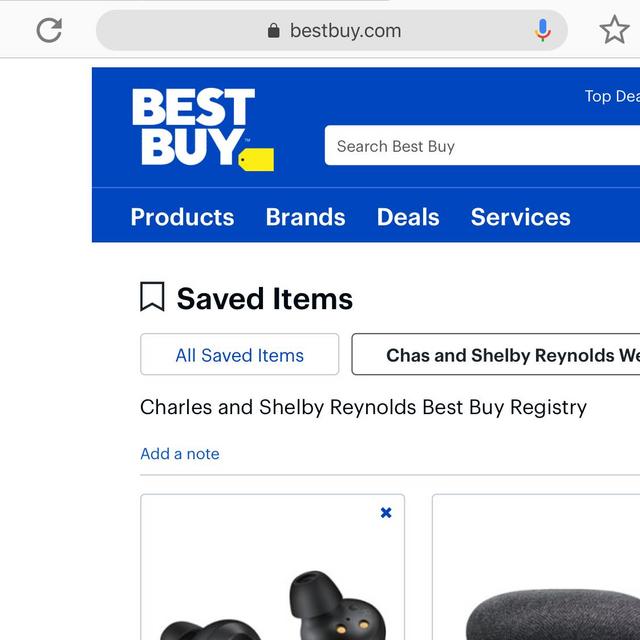
Task: Click the Search Best Buy input field
Action: click(480, 146)
